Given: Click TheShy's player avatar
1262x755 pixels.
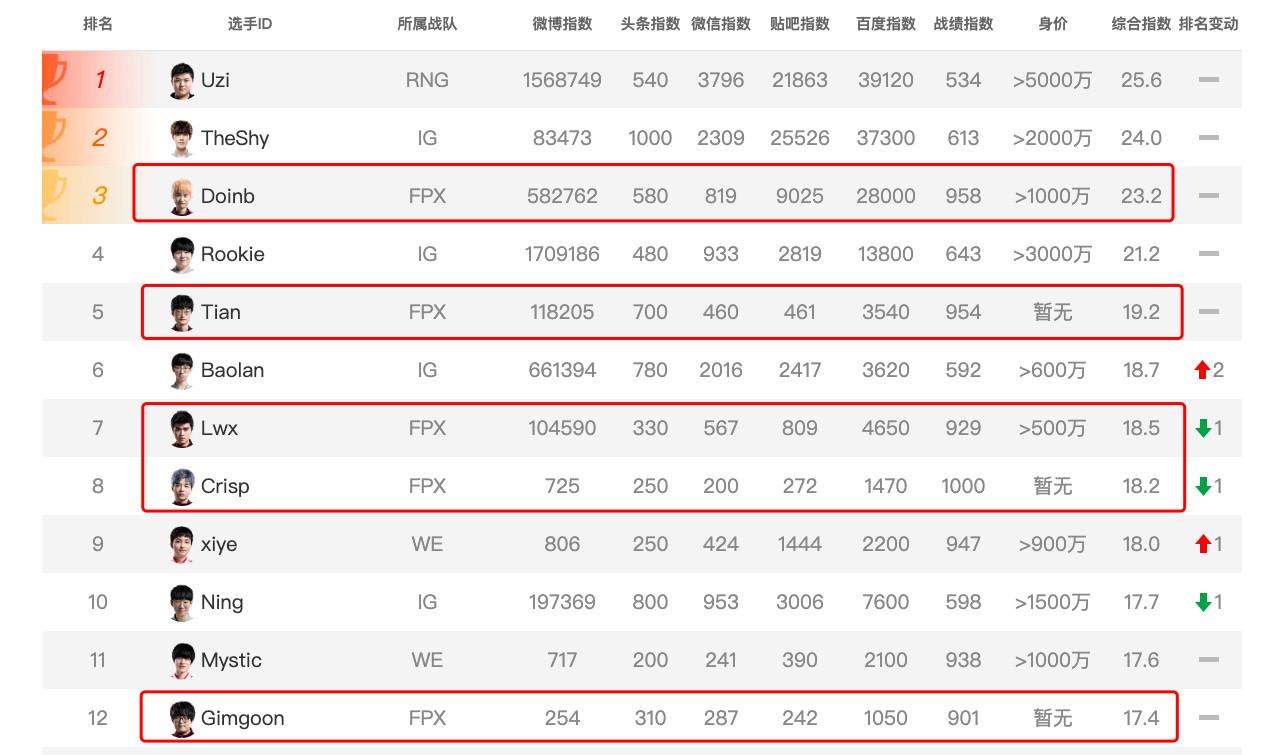Looking at the screenshot, I should (x=182, y=138).
